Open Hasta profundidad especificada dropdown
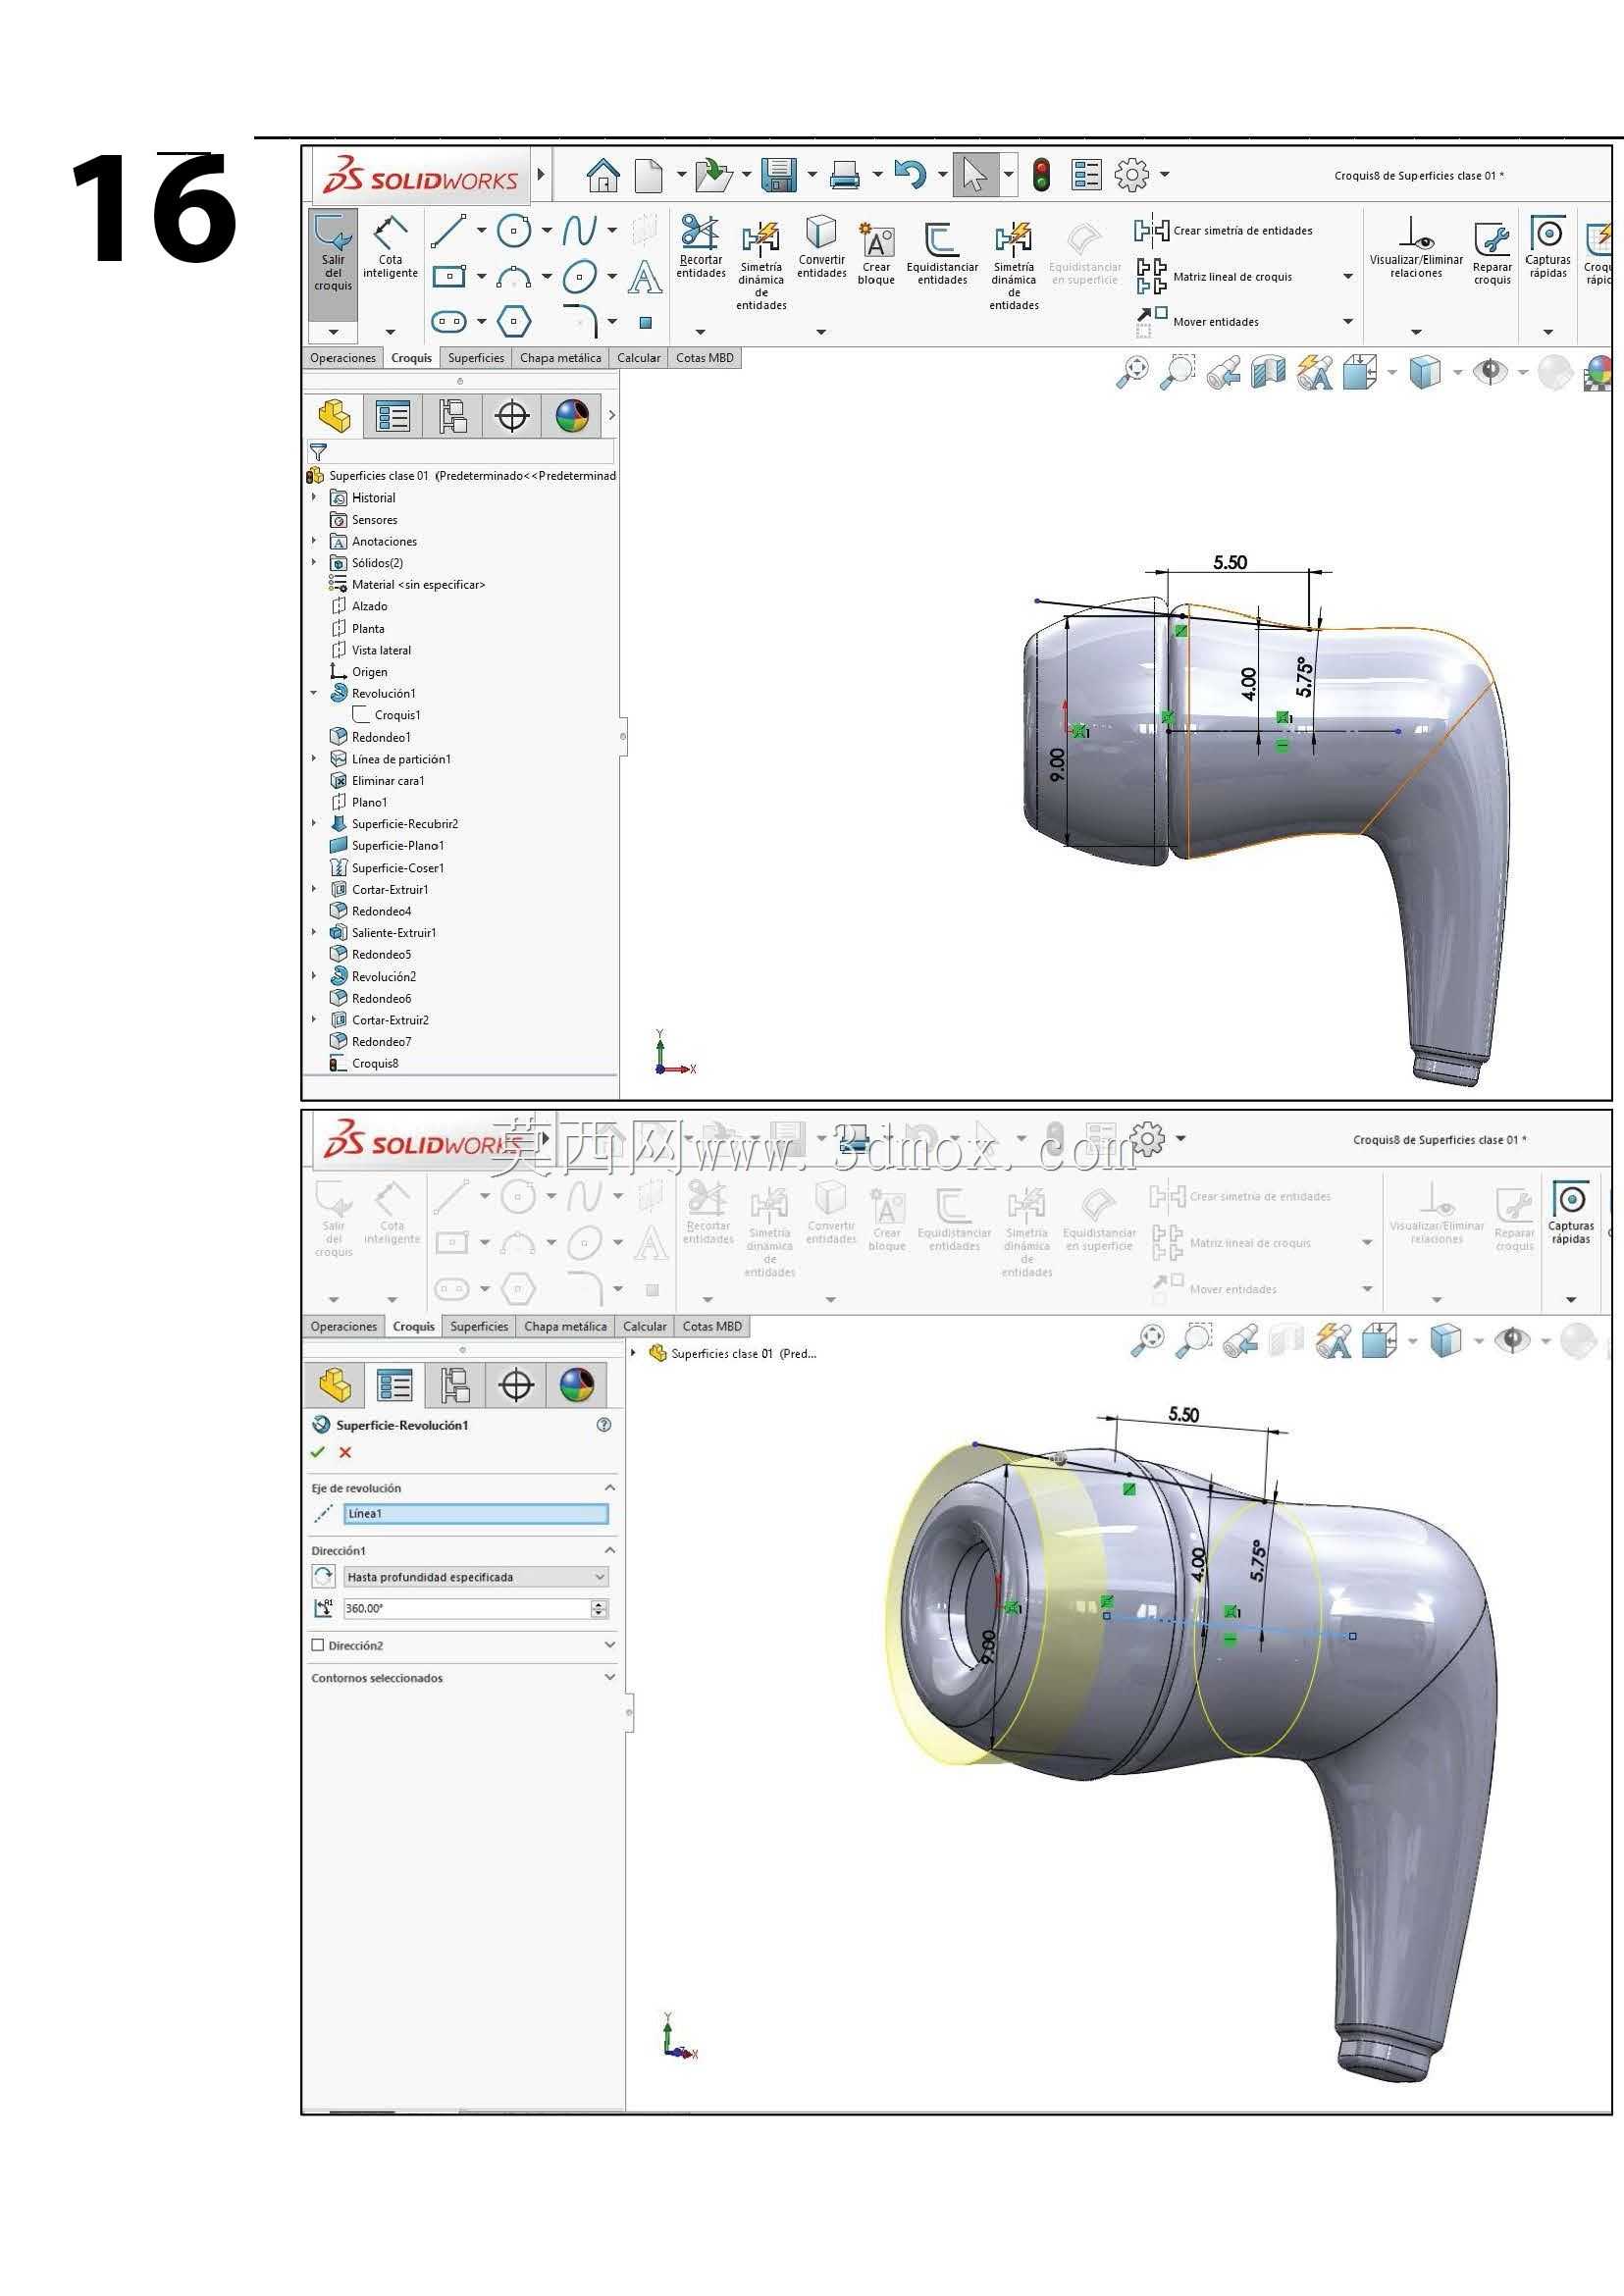This screenshot has height=2296, width=1624. [476, 1577]
